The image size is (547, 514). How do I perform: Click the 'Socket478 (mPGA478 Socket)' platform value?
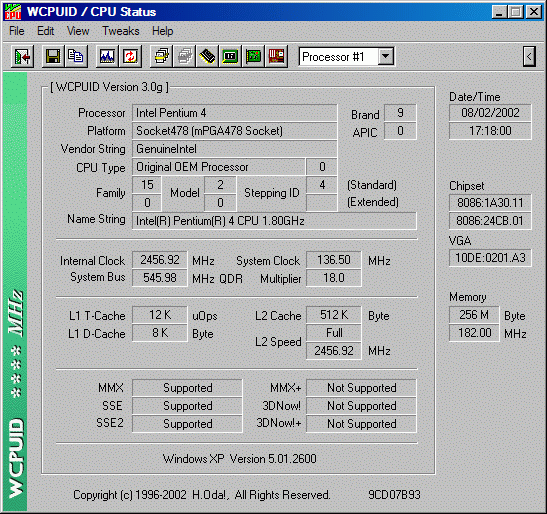tap(234, 131)
